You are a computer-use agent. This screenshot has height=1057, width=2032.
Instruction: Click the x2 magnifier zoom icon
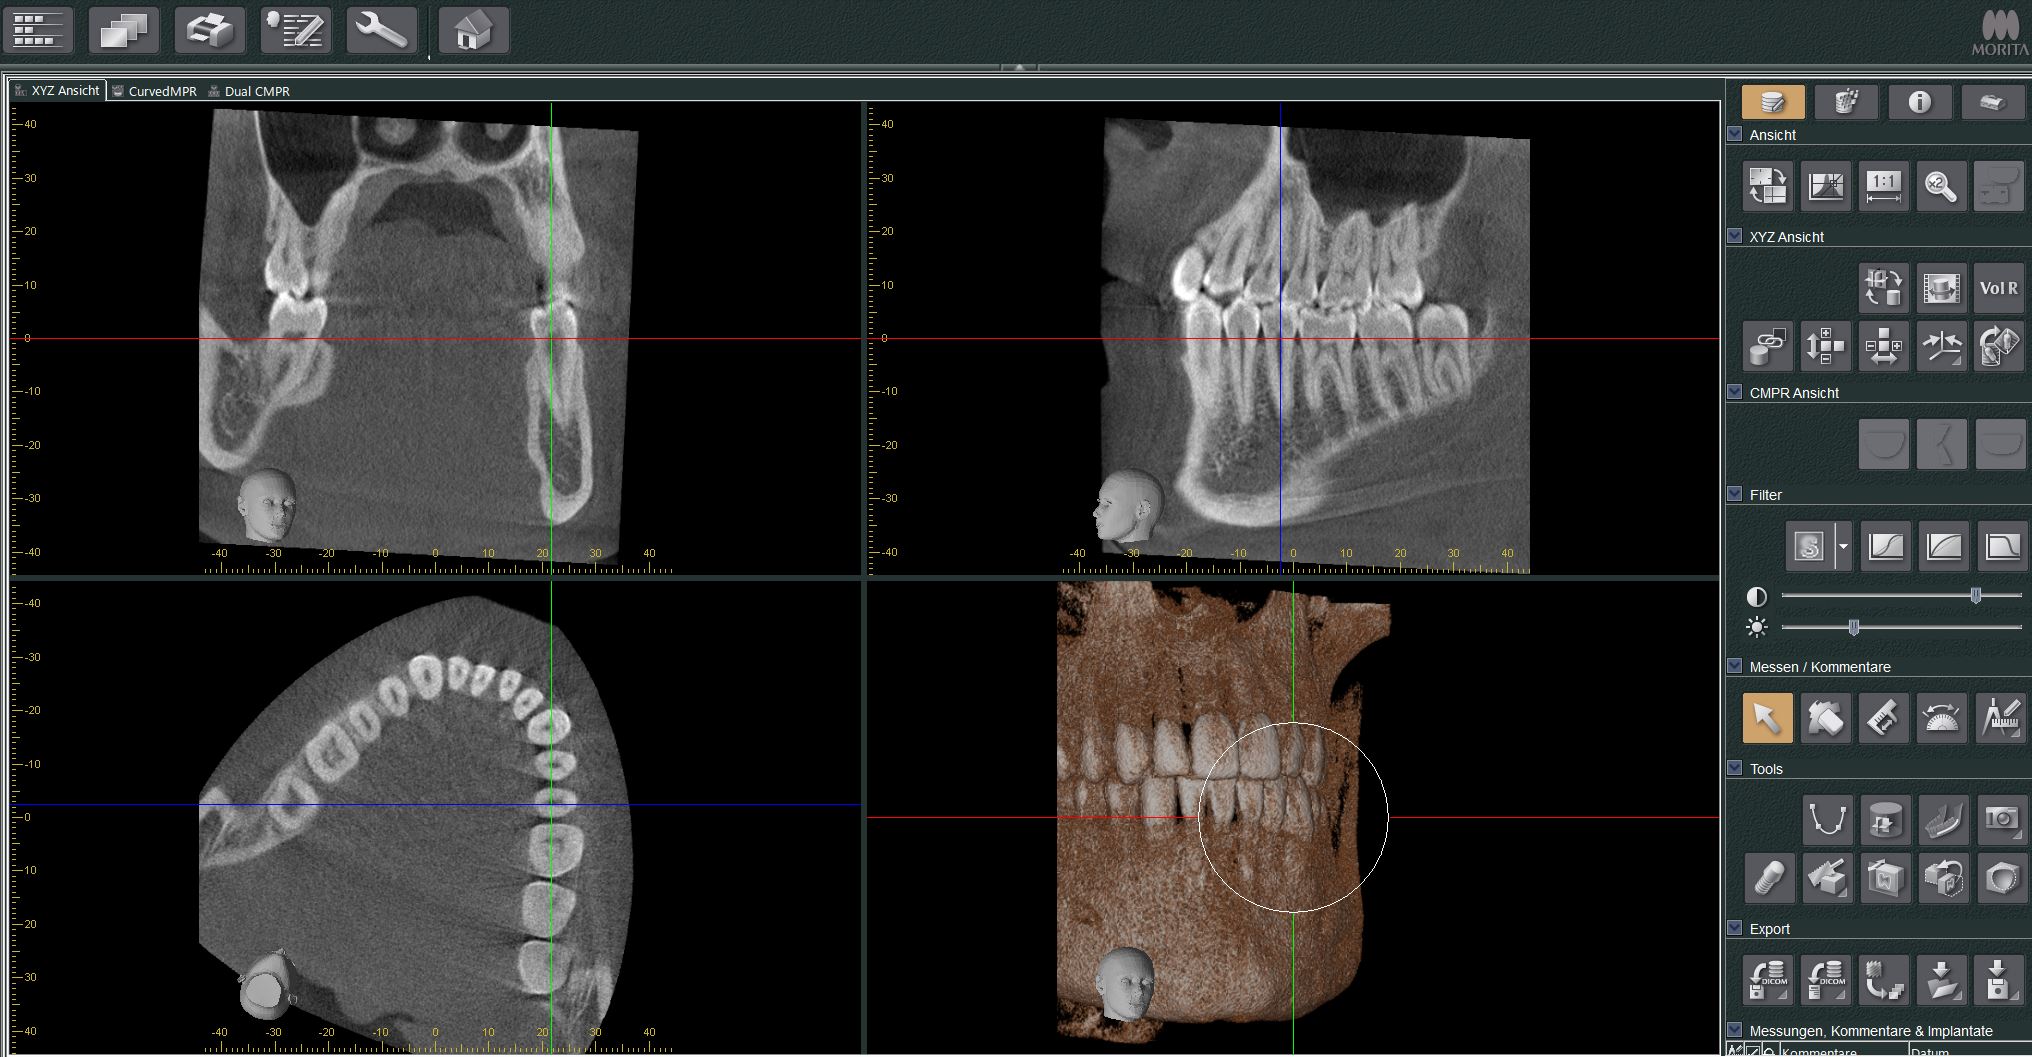coord(1941,186)
